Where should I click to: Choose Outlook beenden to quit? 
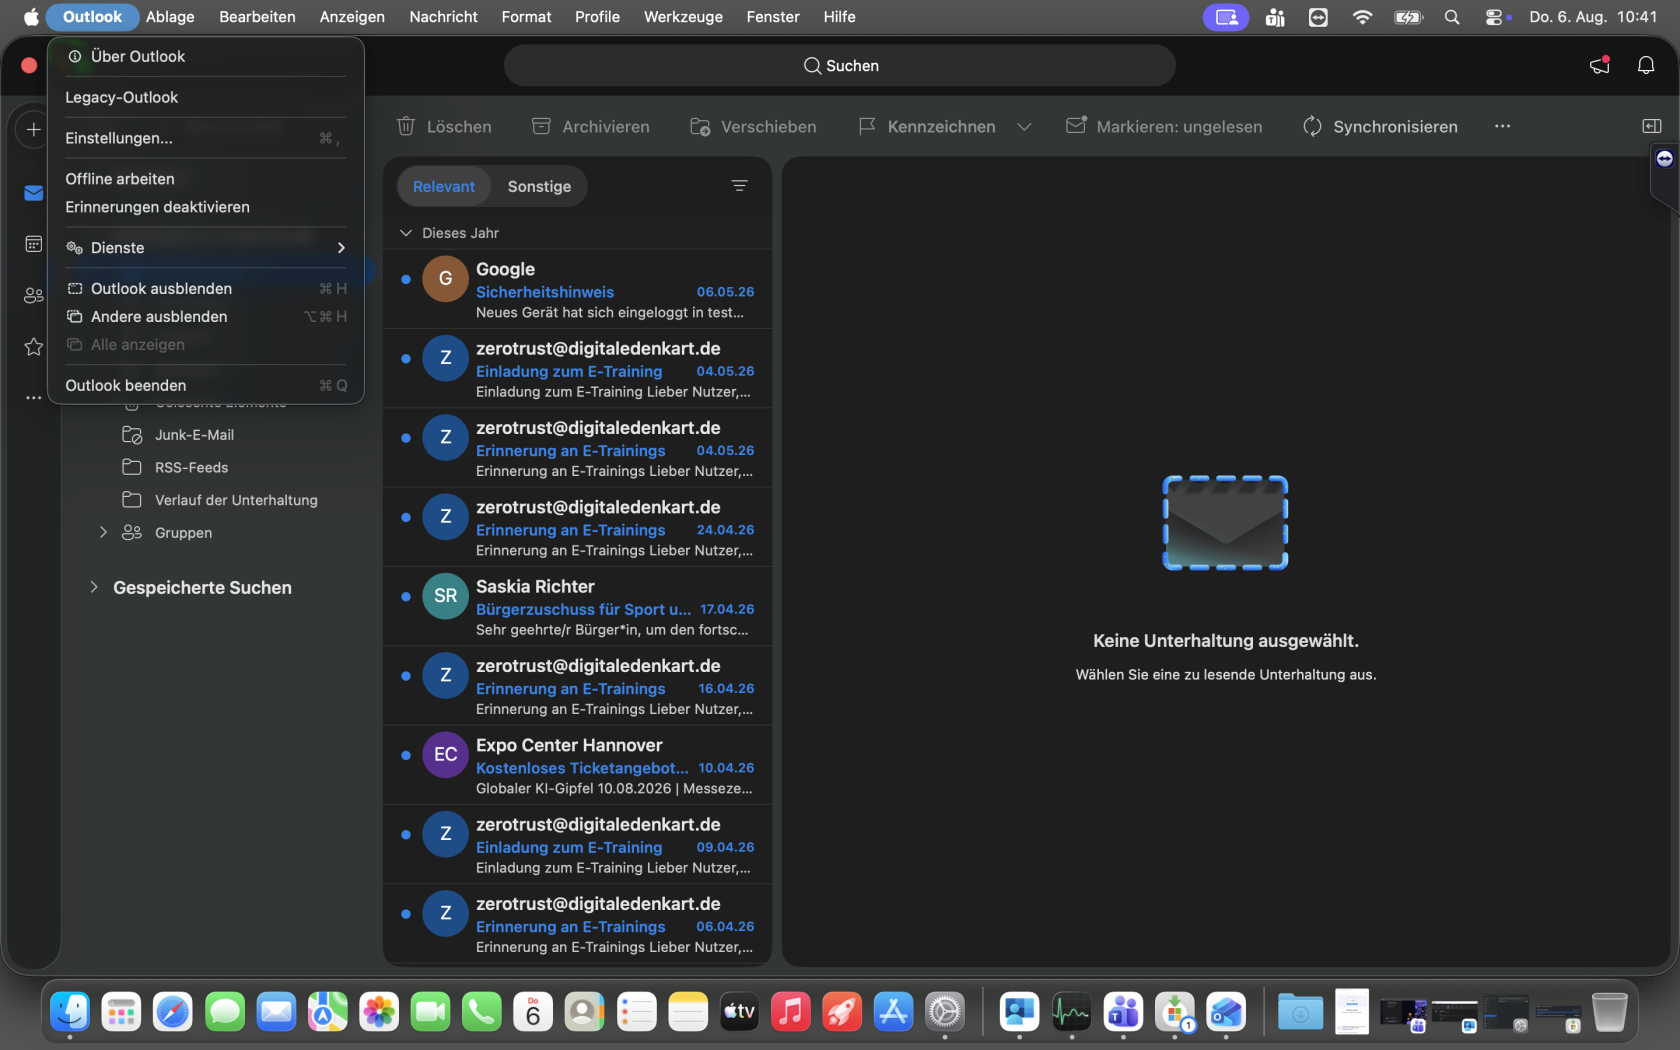(x=206, y=386)
